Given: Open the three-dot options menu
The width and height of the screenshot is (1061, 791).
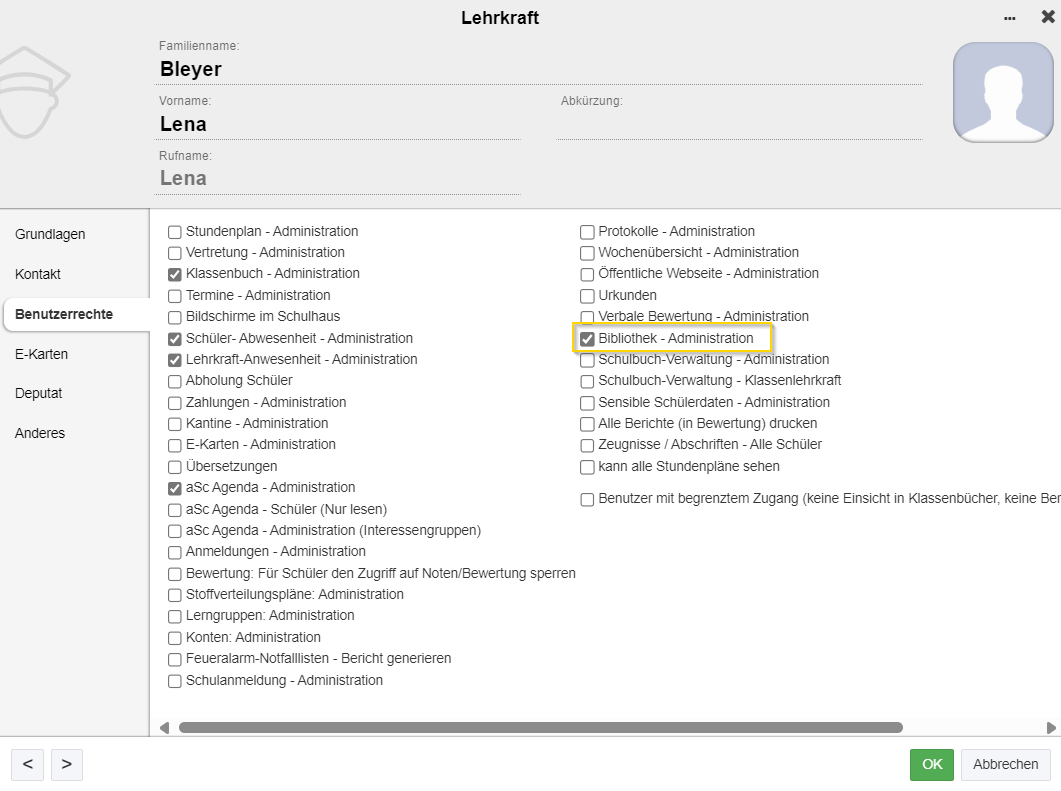Looking at the screenshot, I should click(1010, 18).
